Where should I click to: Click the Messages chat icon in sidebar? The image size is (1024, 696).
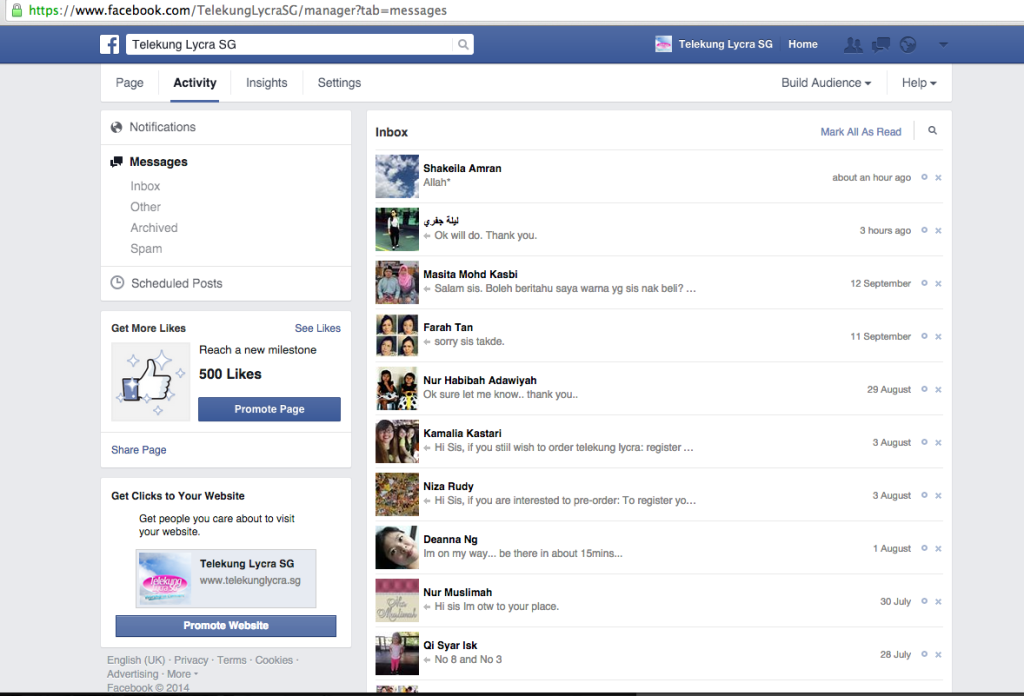coord(116,161)
